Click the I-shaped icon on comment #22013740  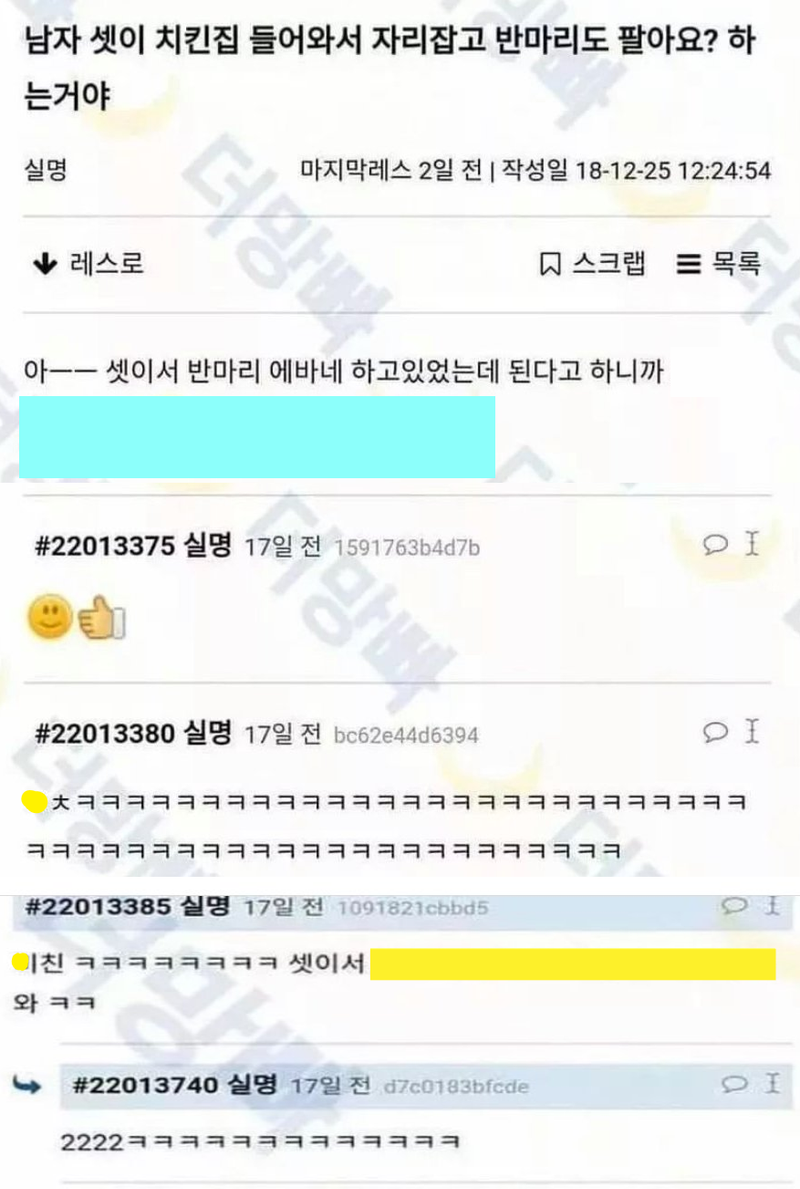point(773,1083)
